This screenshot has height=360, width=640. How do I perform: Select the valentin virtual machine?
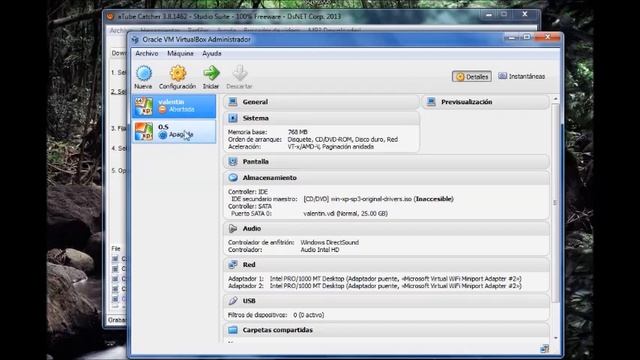pos(174,106)
